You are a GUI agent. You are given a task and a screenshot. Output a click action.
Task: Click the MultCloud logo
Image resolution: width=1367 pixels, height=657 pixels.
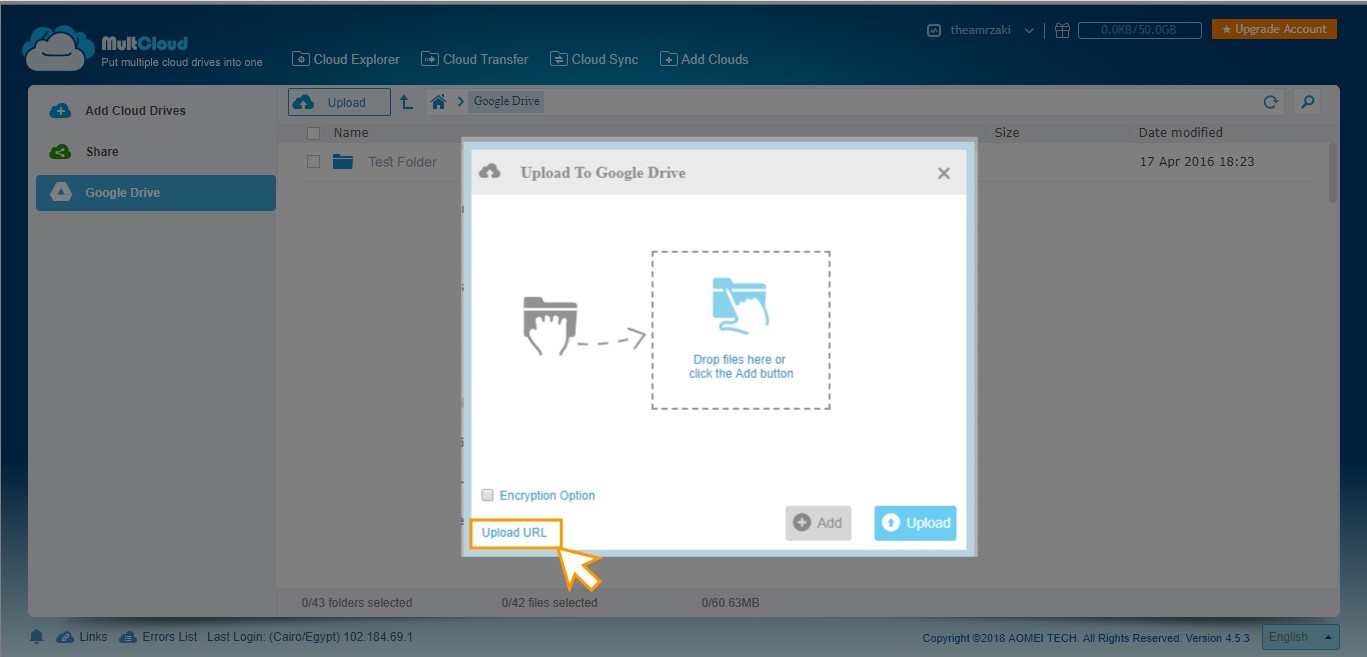tap(142, 50)
